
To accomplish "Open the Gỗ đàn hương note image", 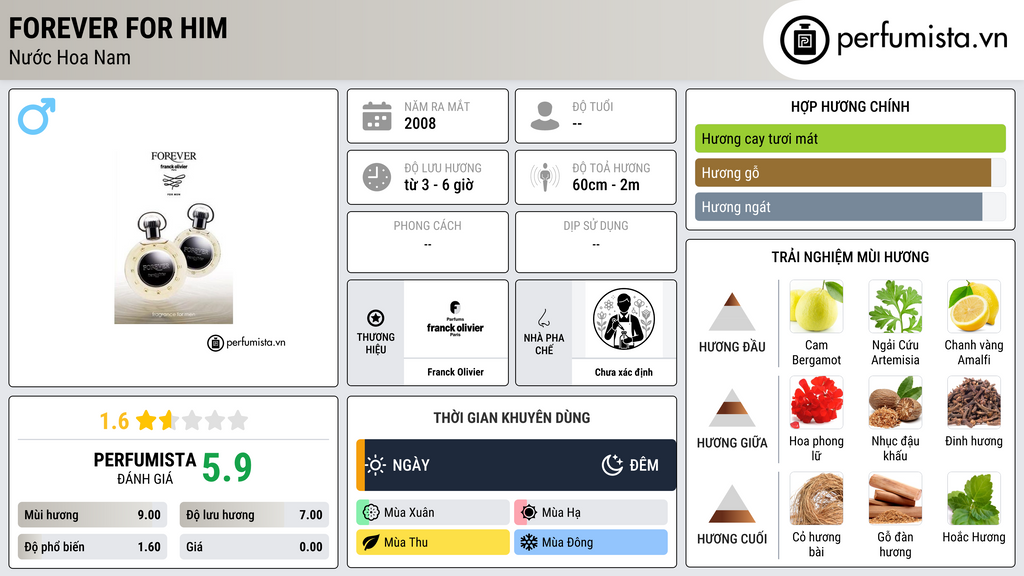I will click(895, 498).
